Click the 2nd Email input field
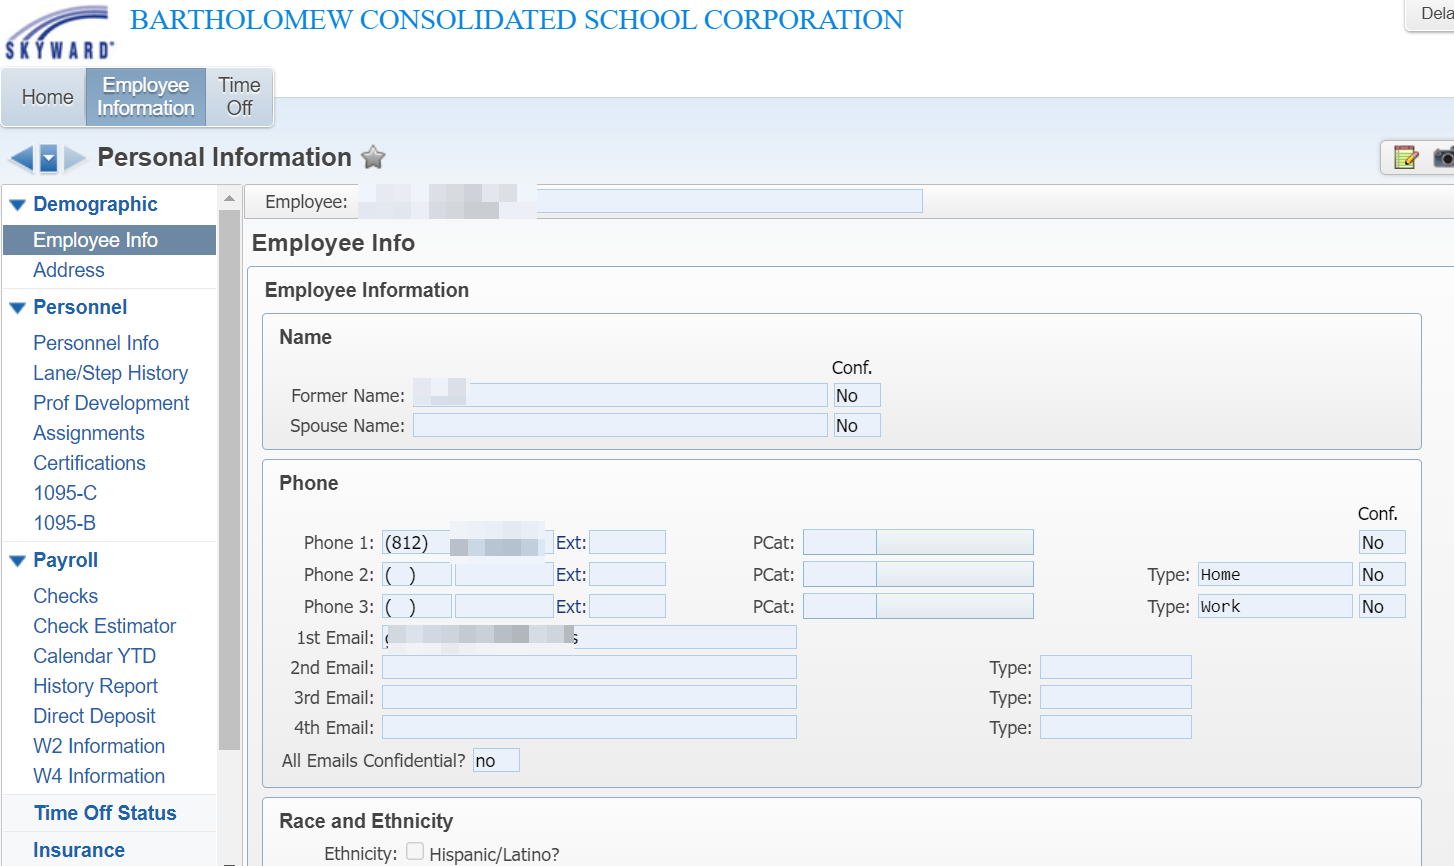The width and height of the screenshot is (1454, 866). [589, 668]
